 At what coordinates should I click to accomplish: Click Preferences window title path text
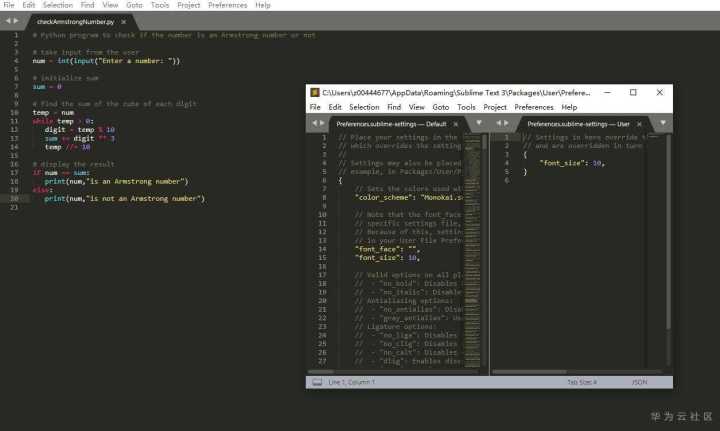(456, 92)
